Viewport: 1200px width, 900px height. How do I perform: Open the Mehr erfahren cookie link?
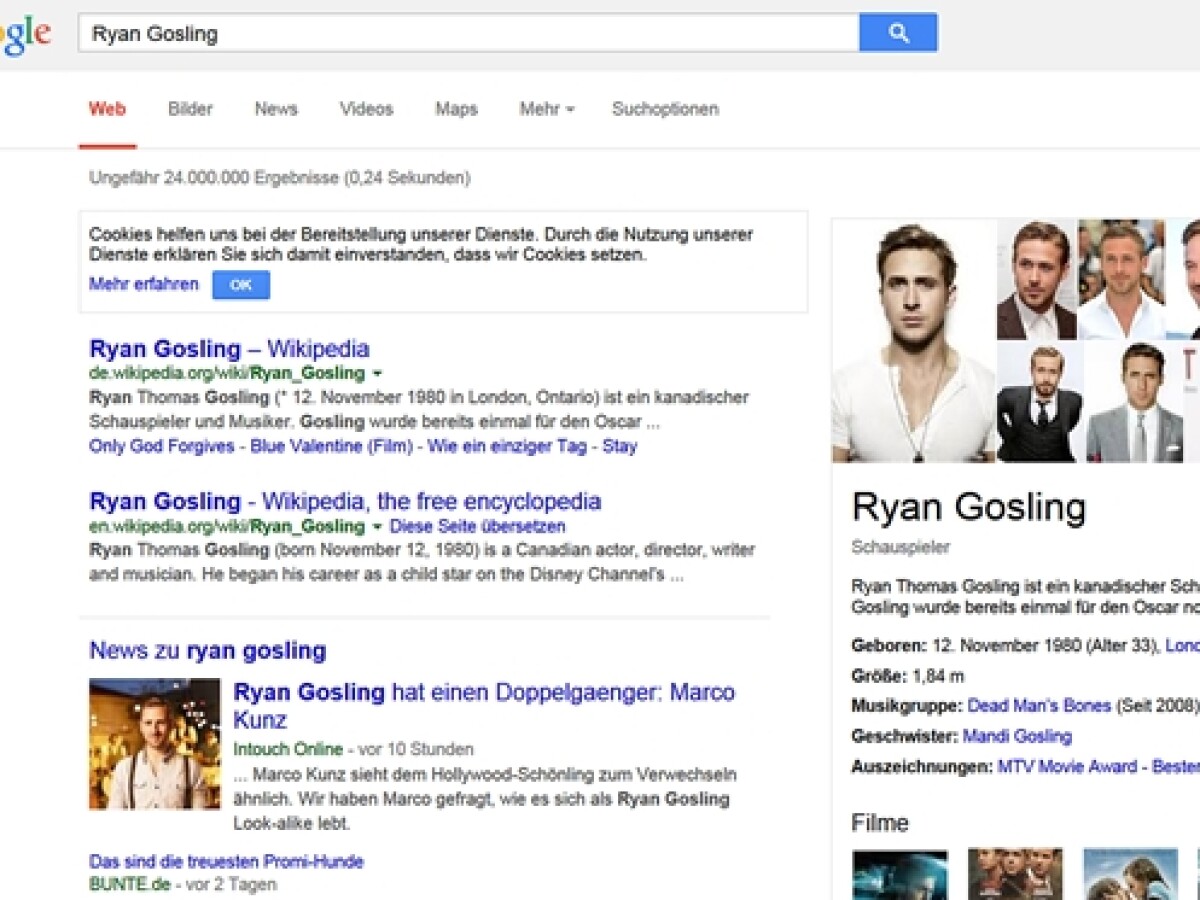(x=143, y=284)
